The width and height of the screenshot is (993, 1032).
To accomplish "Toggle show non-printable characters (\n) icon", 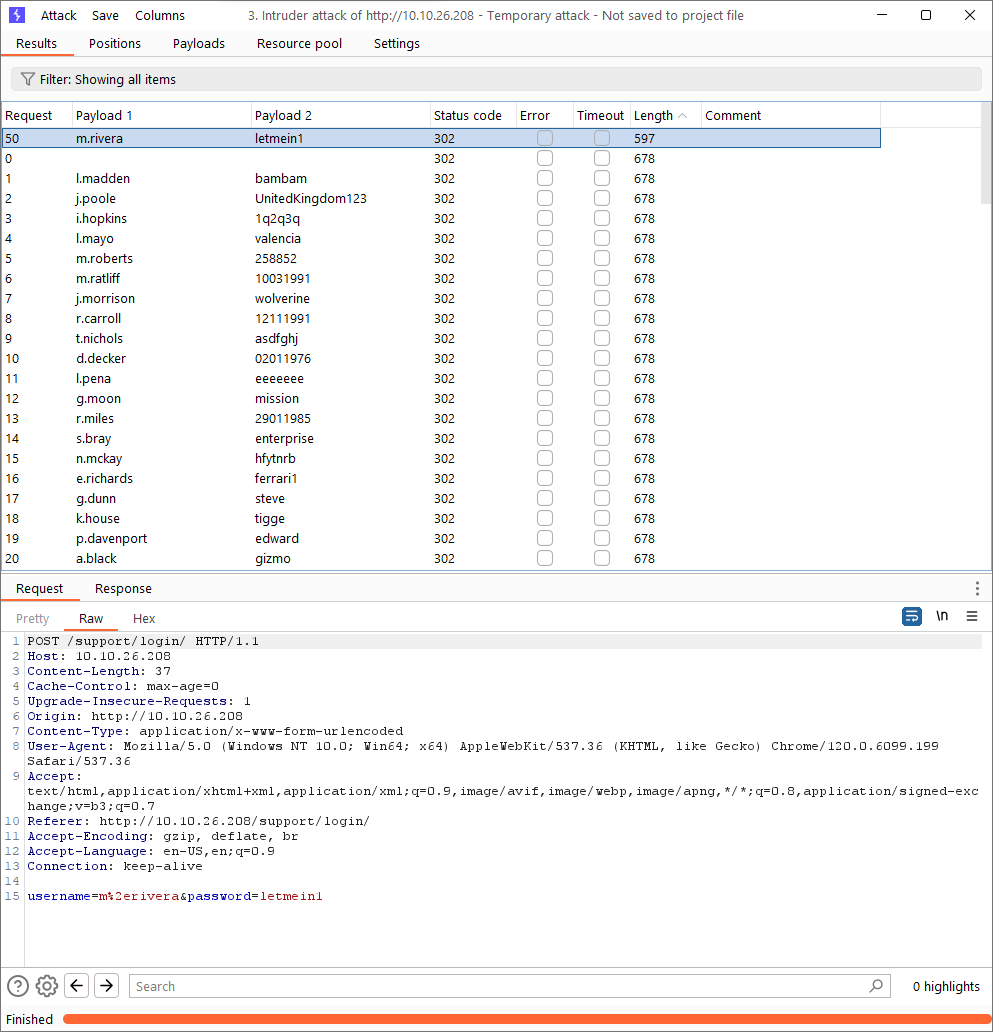I will point(942,616).
